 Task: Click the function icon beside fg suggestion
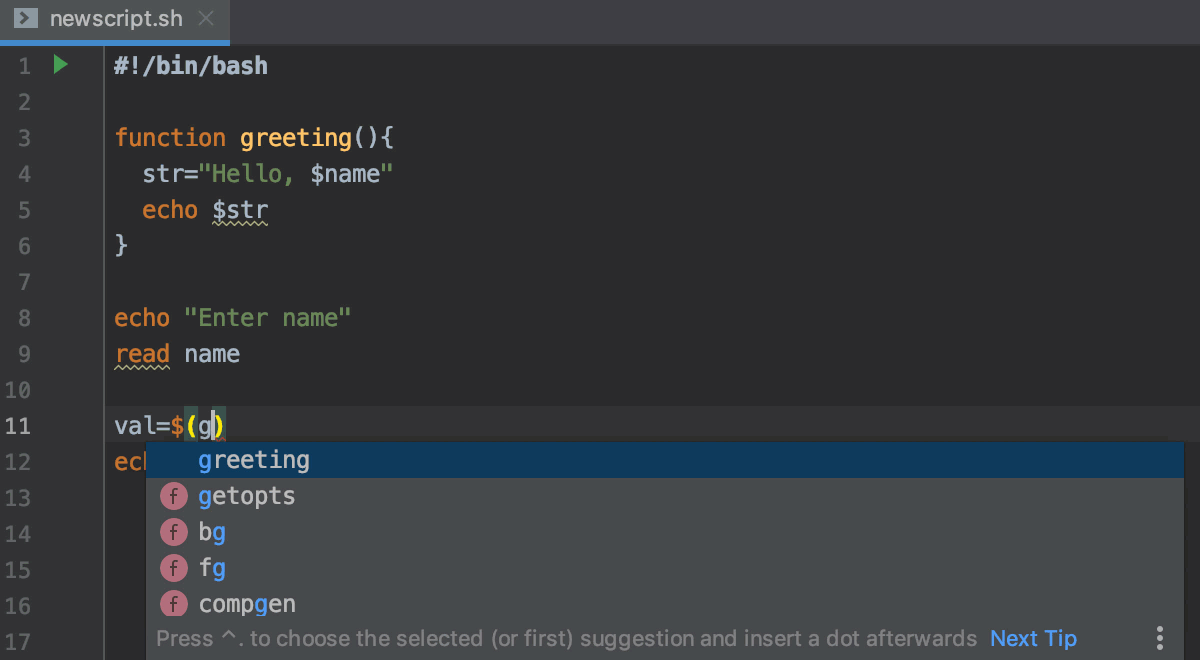(x=174, y=568)
